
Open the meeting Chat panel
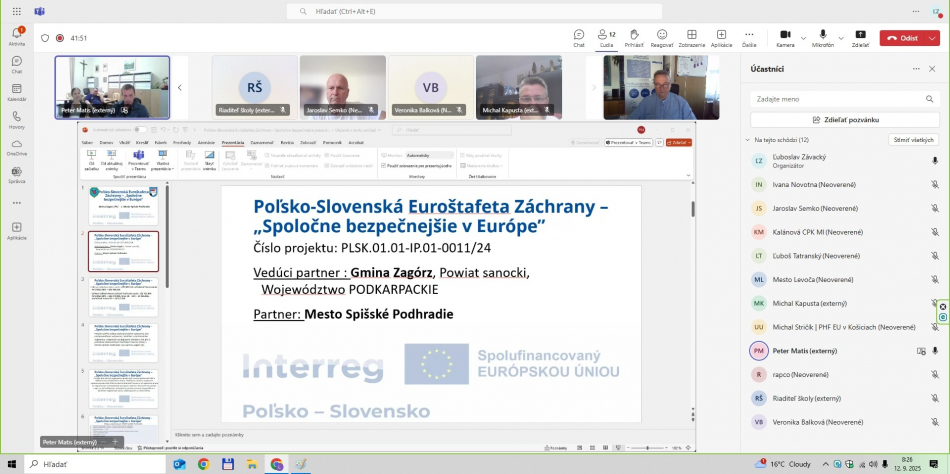pos(579,37)
